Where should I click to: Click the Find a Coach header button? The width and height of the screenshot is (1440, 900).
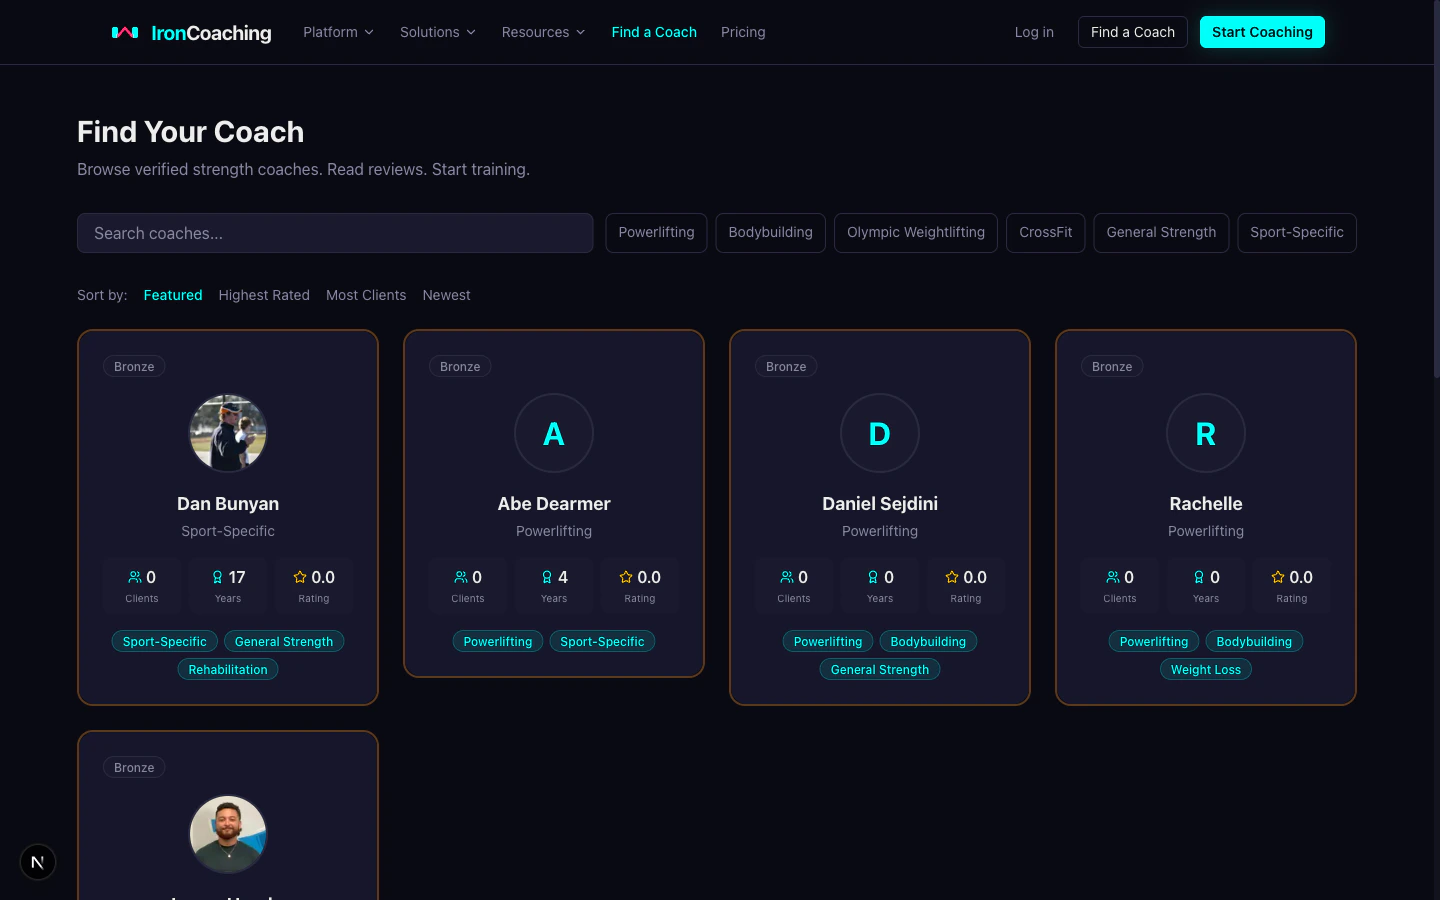coord(1132,32)
